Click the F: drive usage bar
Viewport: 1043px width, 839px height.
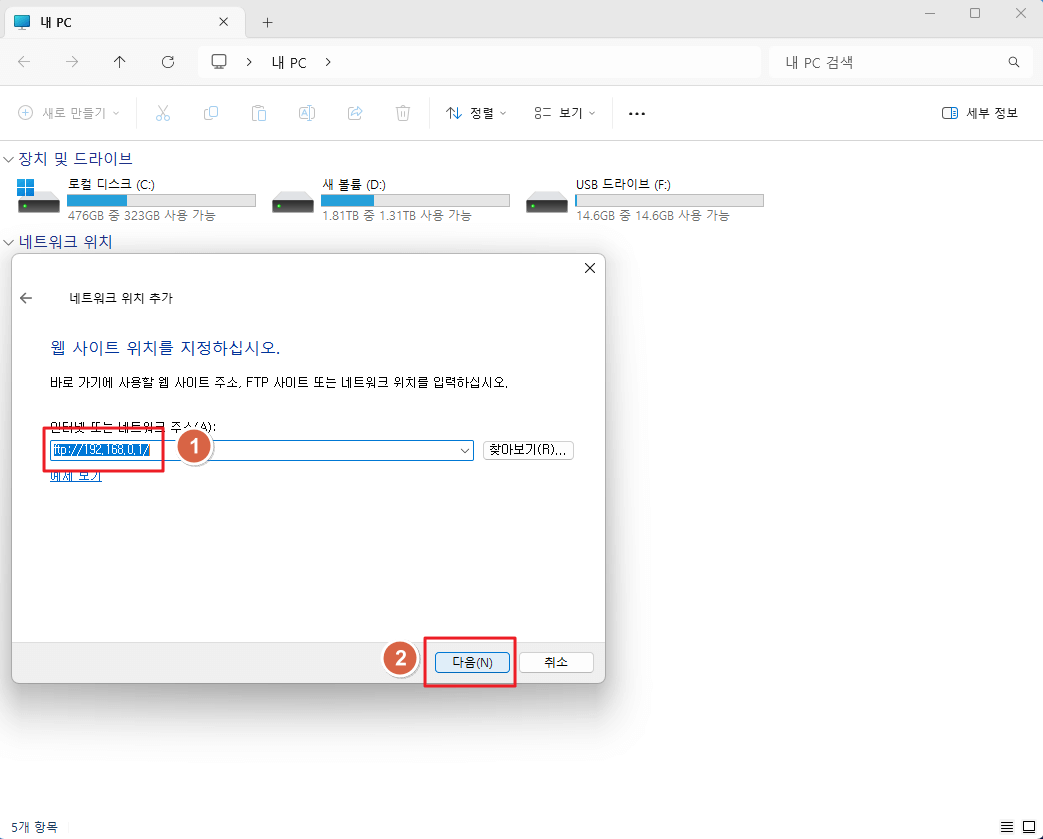(670, 200)
